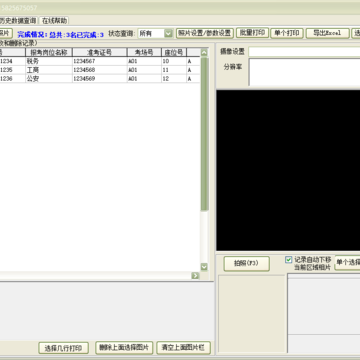Toggle the 记录自动下移 checkbox

coord(289,260)
